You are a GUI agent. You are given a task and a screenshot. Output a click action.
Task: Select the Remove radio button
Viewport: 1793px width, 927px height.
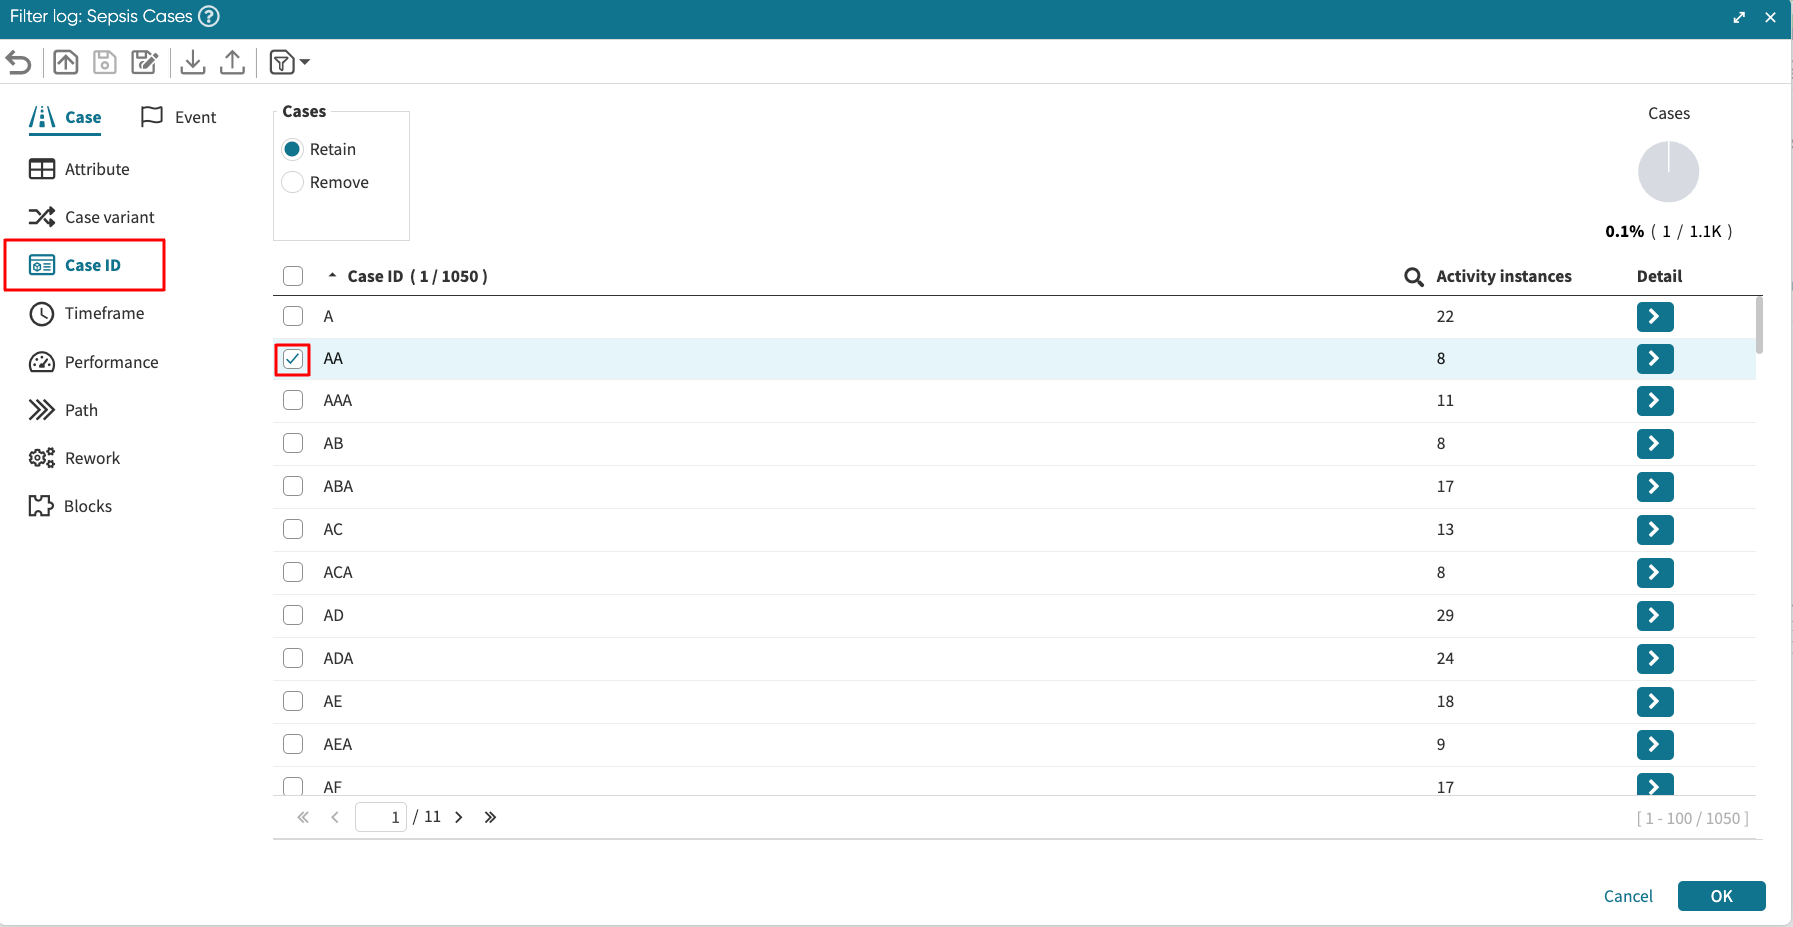[x=292, y=182]
